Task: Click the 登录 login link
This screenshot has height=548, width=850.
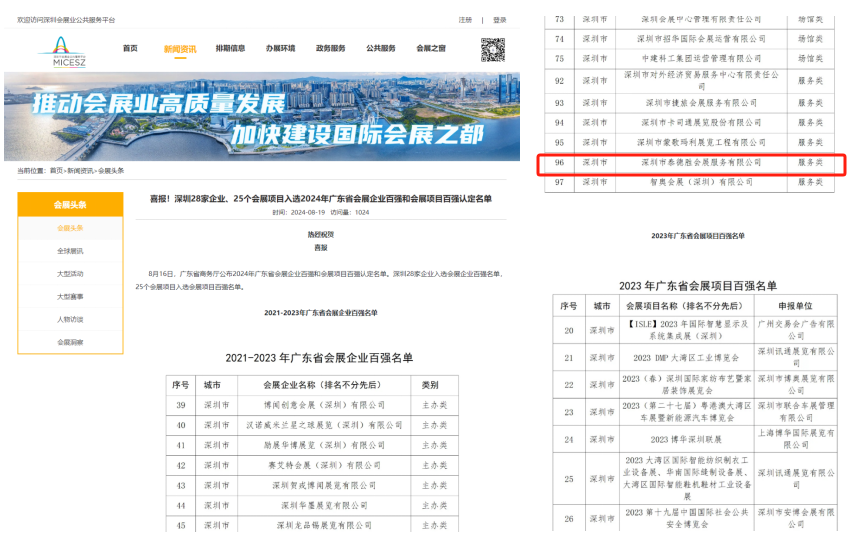Action: [x=499, y=20]
